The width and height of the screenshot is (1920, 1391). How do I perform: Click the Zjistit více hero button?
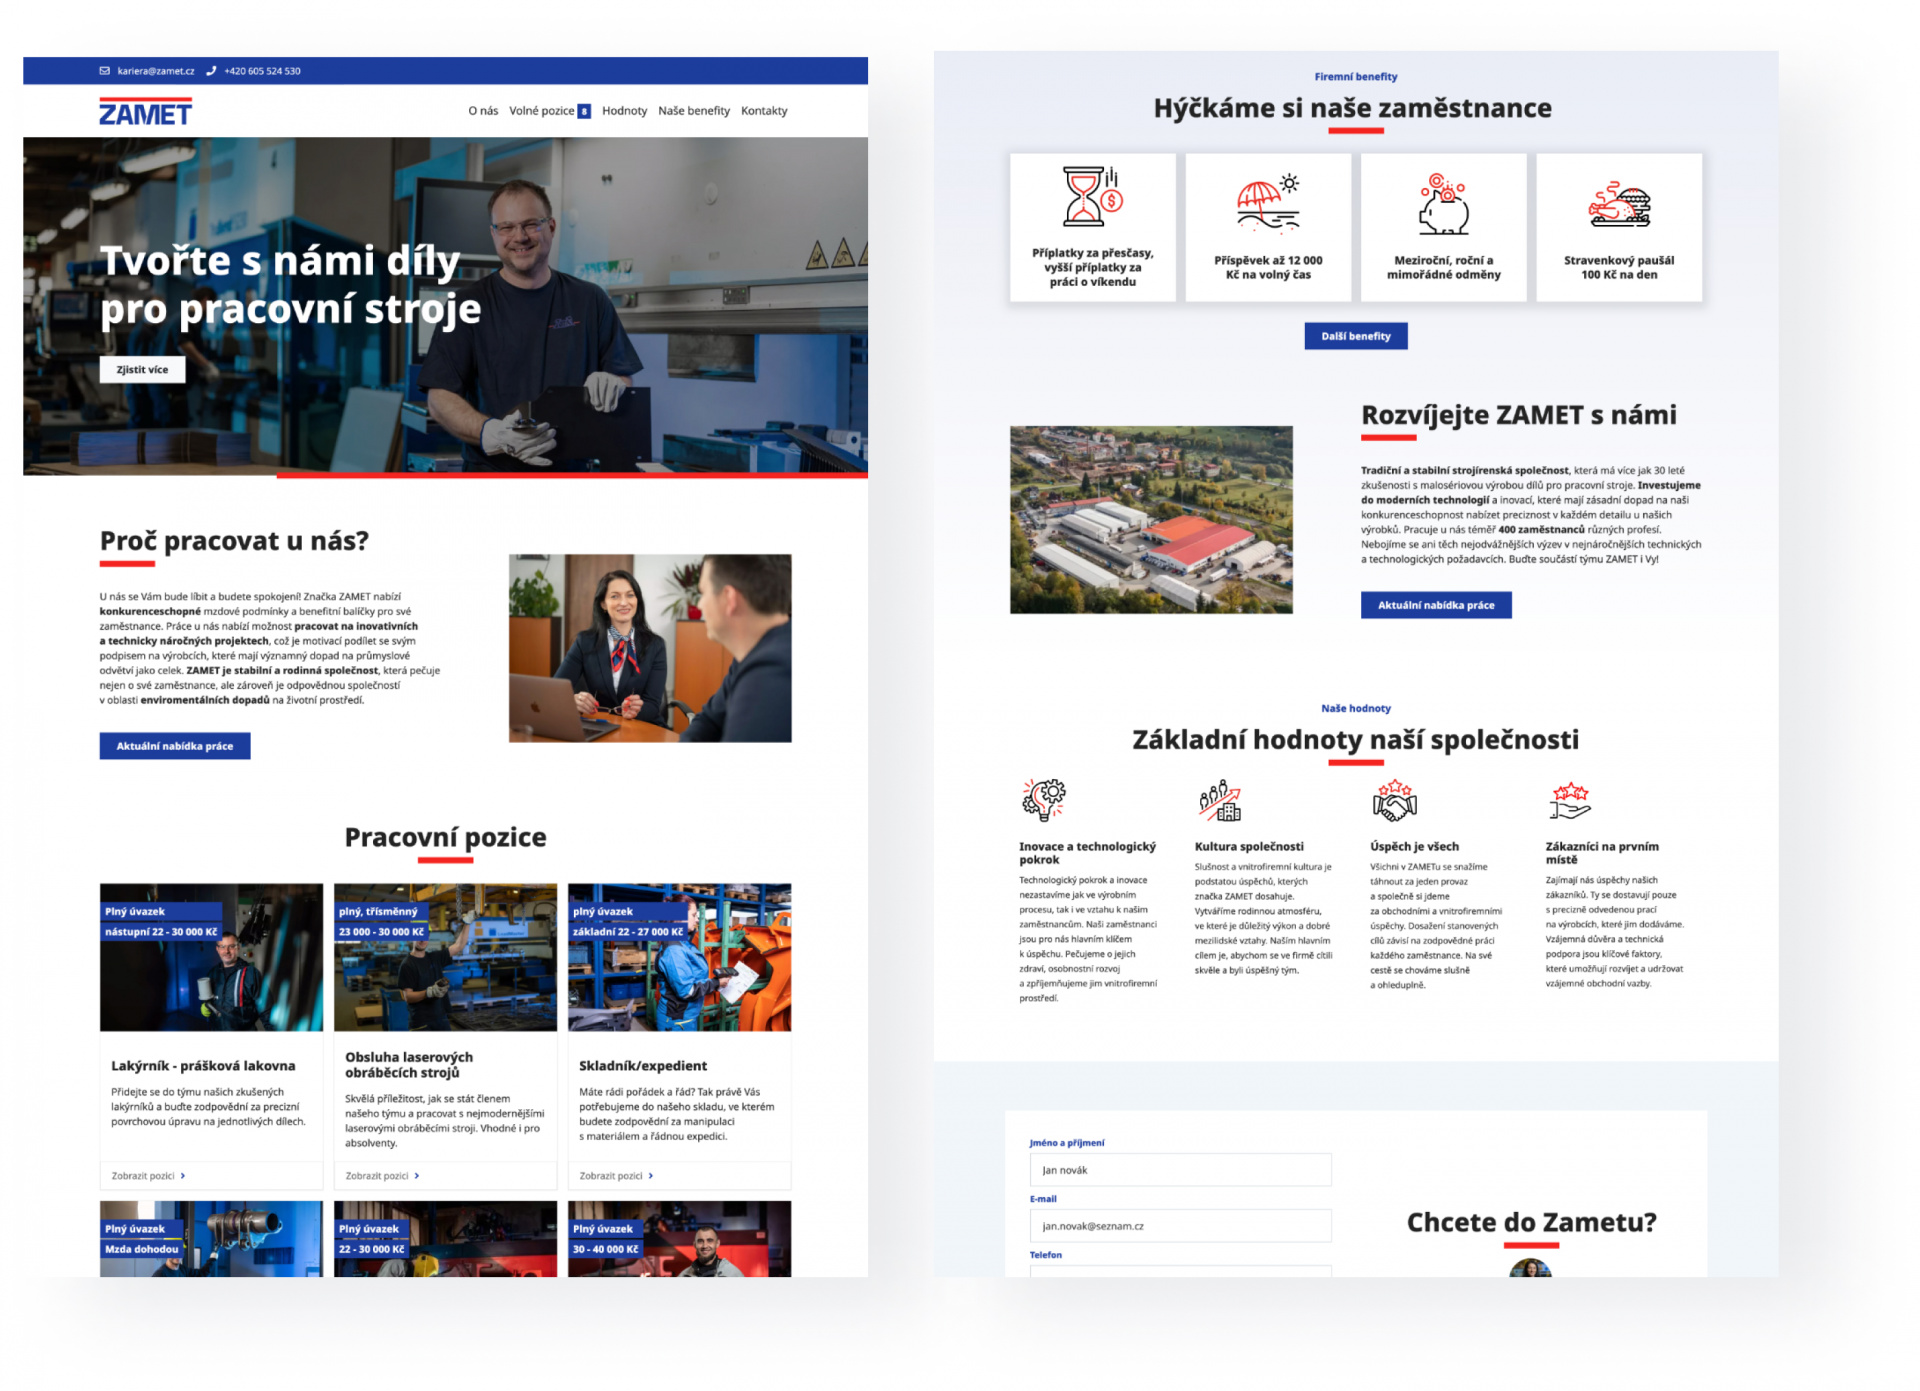pyautogui.click(x=142, y=370)
